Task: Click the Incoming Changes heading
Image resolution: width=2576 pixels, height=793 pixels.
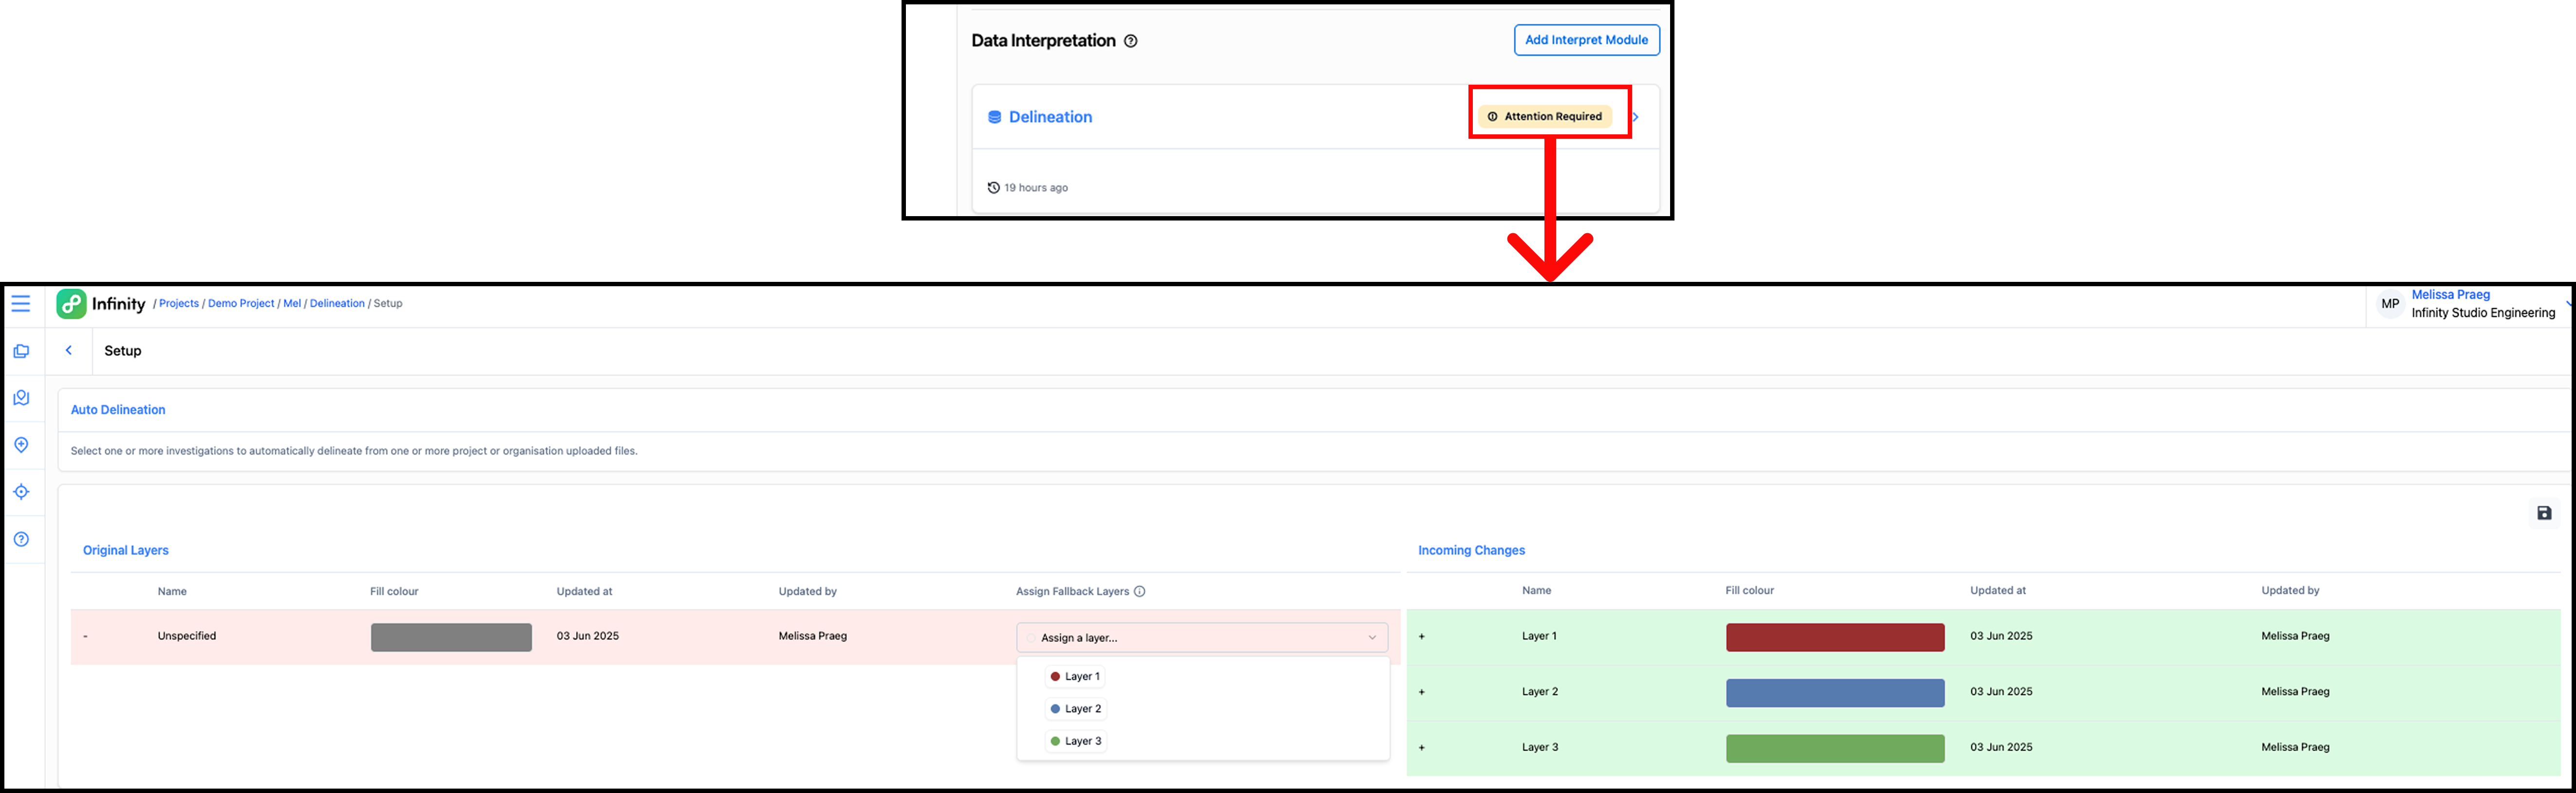Action: tap(1471, 550)
